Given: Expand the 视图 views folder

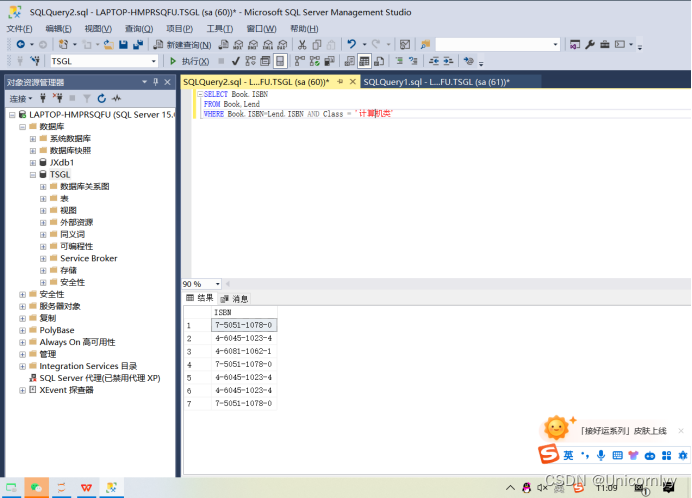Looking at the screenshot, I should 43,211.
